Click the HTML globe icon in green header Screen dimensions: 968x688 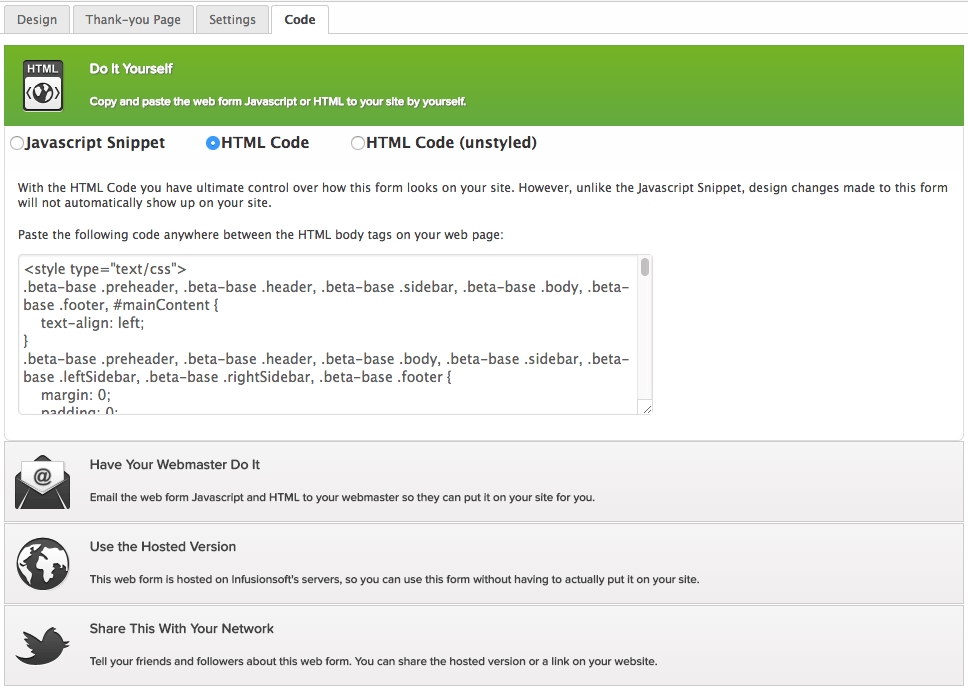pyautogui.click(x=43, y=86)
